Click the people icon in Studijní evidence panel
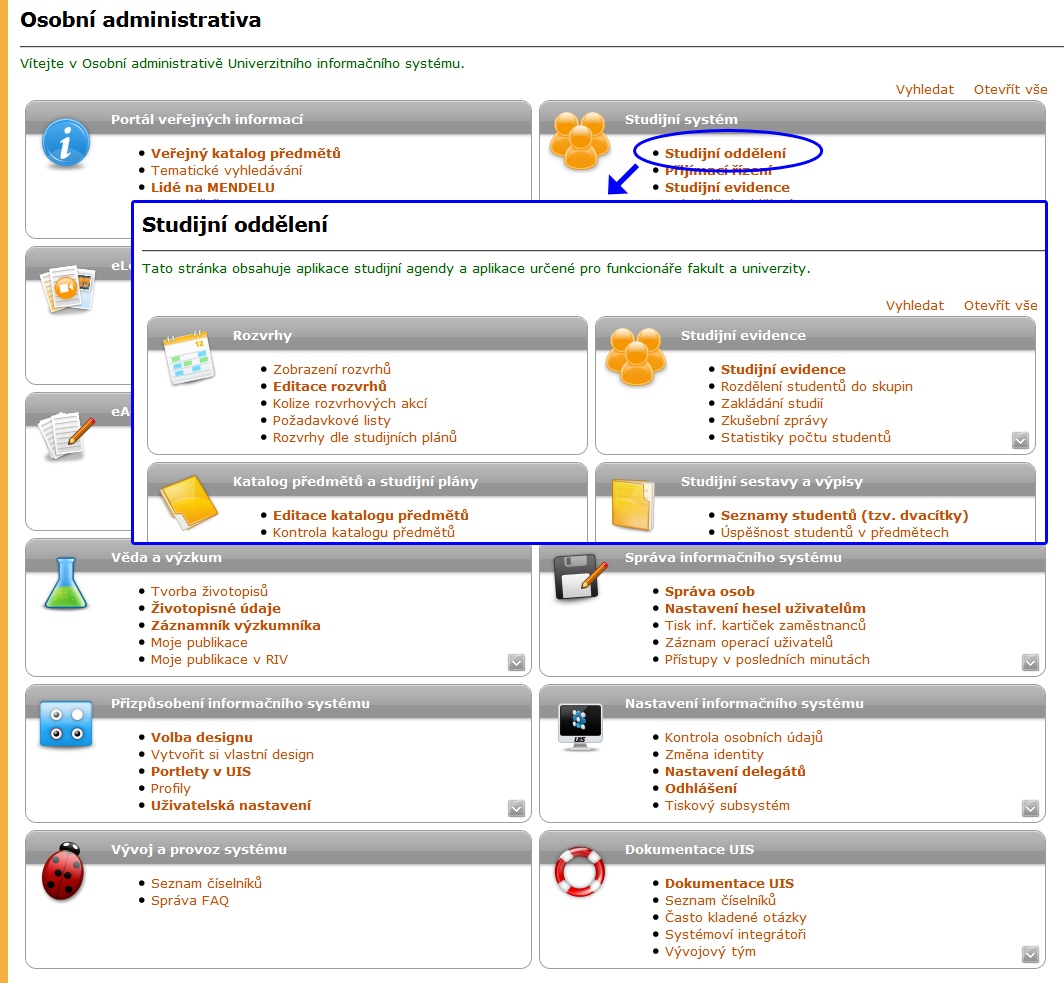 coord(636,357)
